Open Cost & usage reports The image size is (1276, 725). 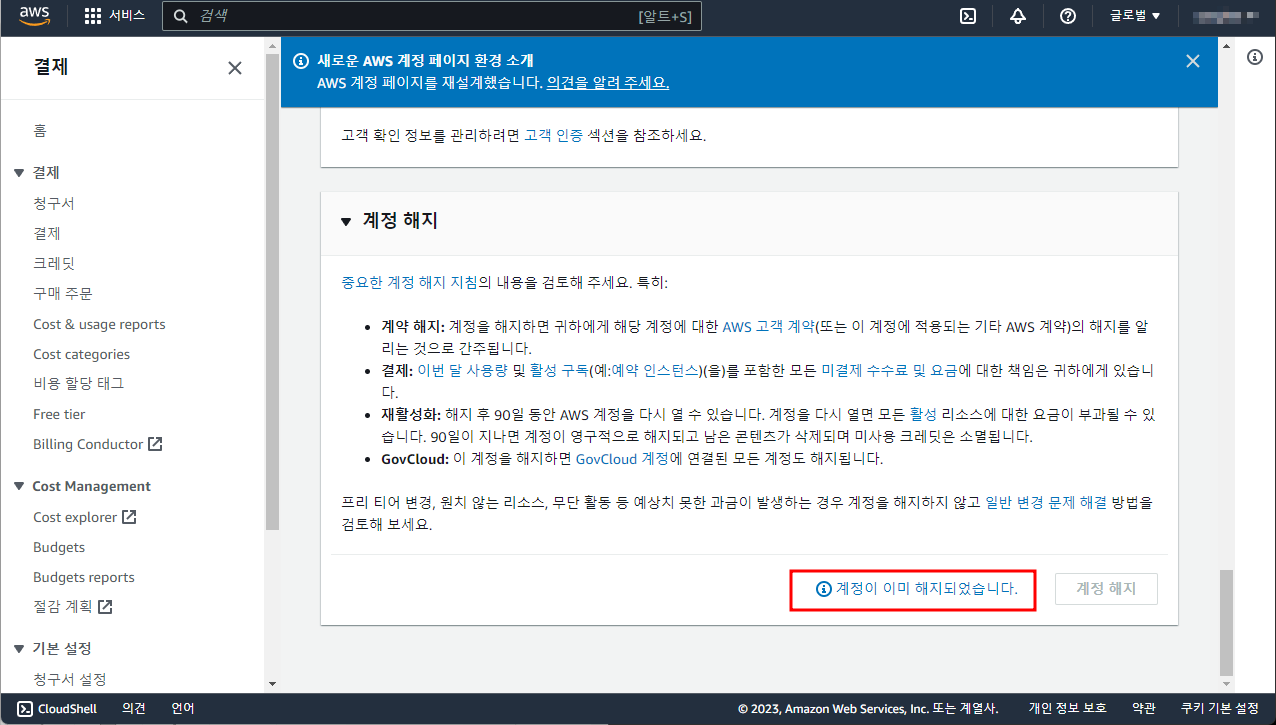coord(99,324)
